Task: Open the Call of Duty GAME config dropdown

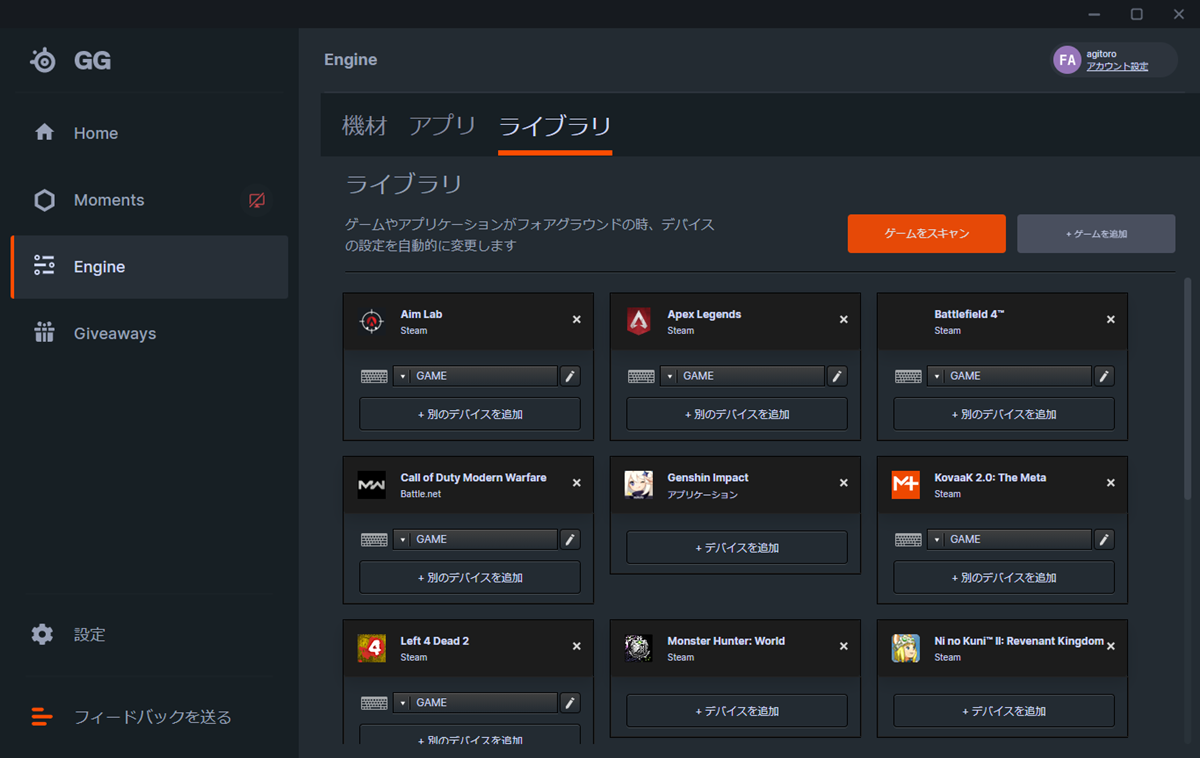Action: pos(475,539)
